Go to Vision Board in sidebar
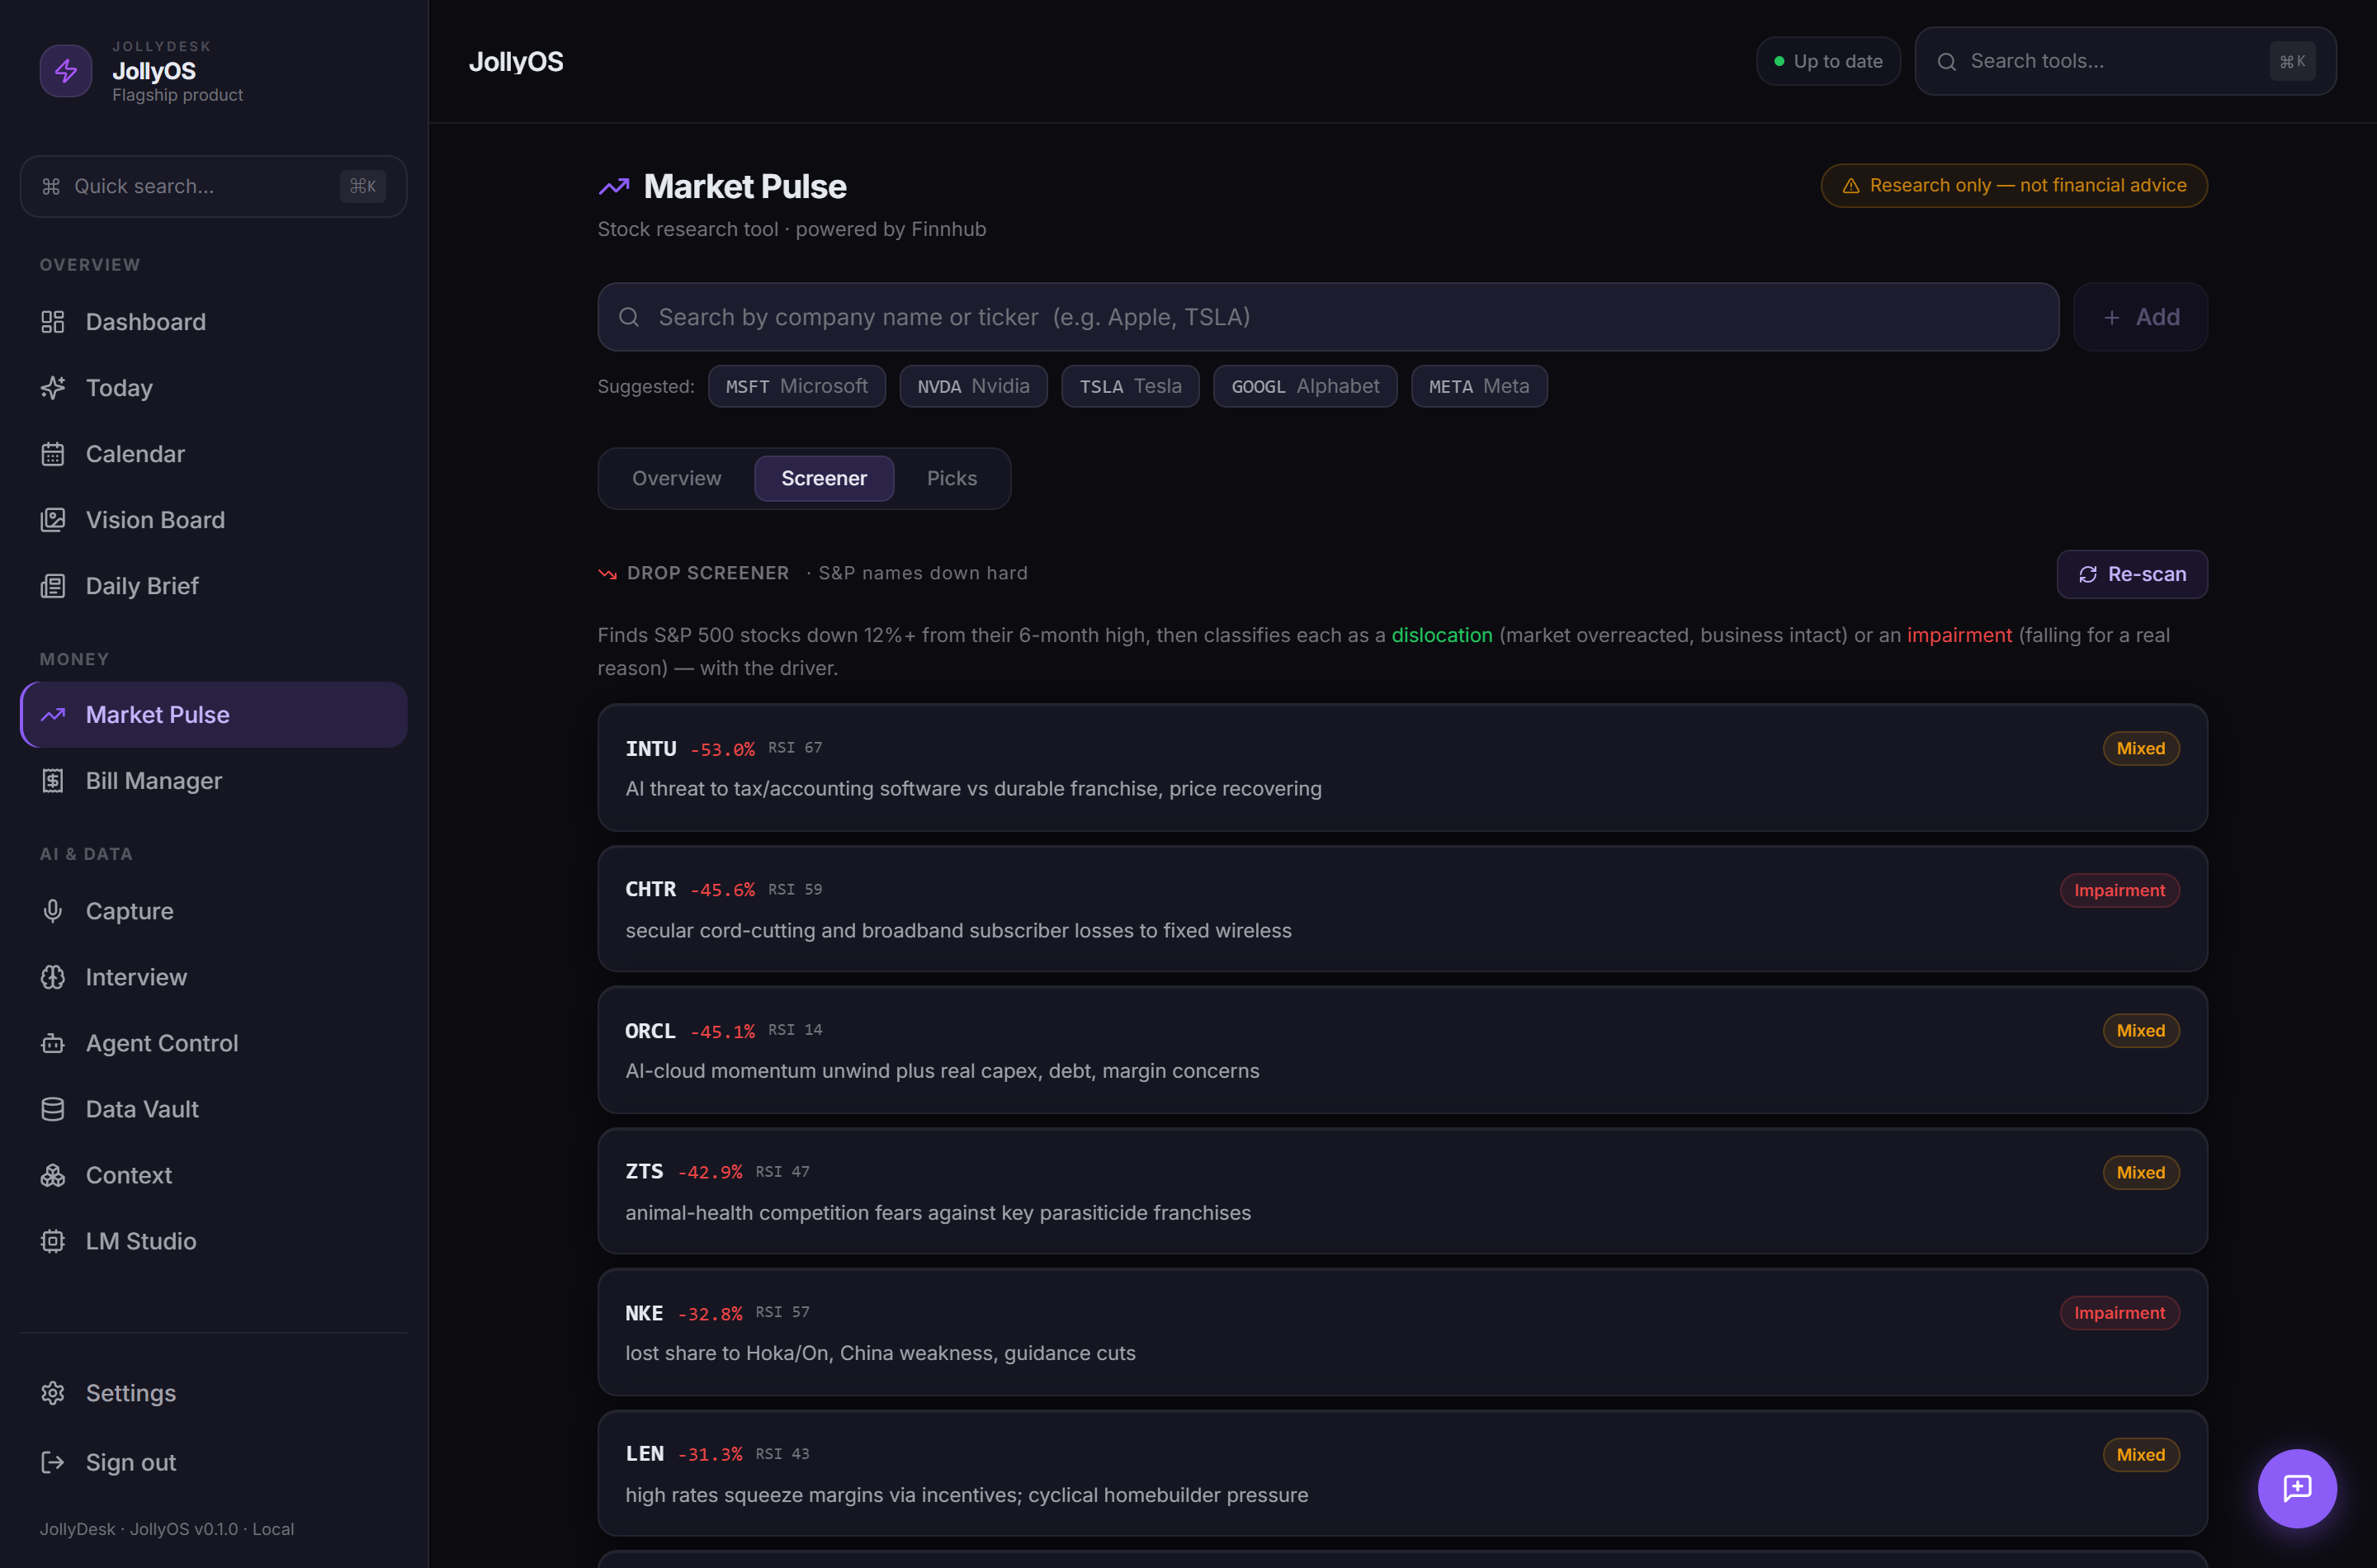This screenshot has width=2377, height=1568. click(214, 520)
